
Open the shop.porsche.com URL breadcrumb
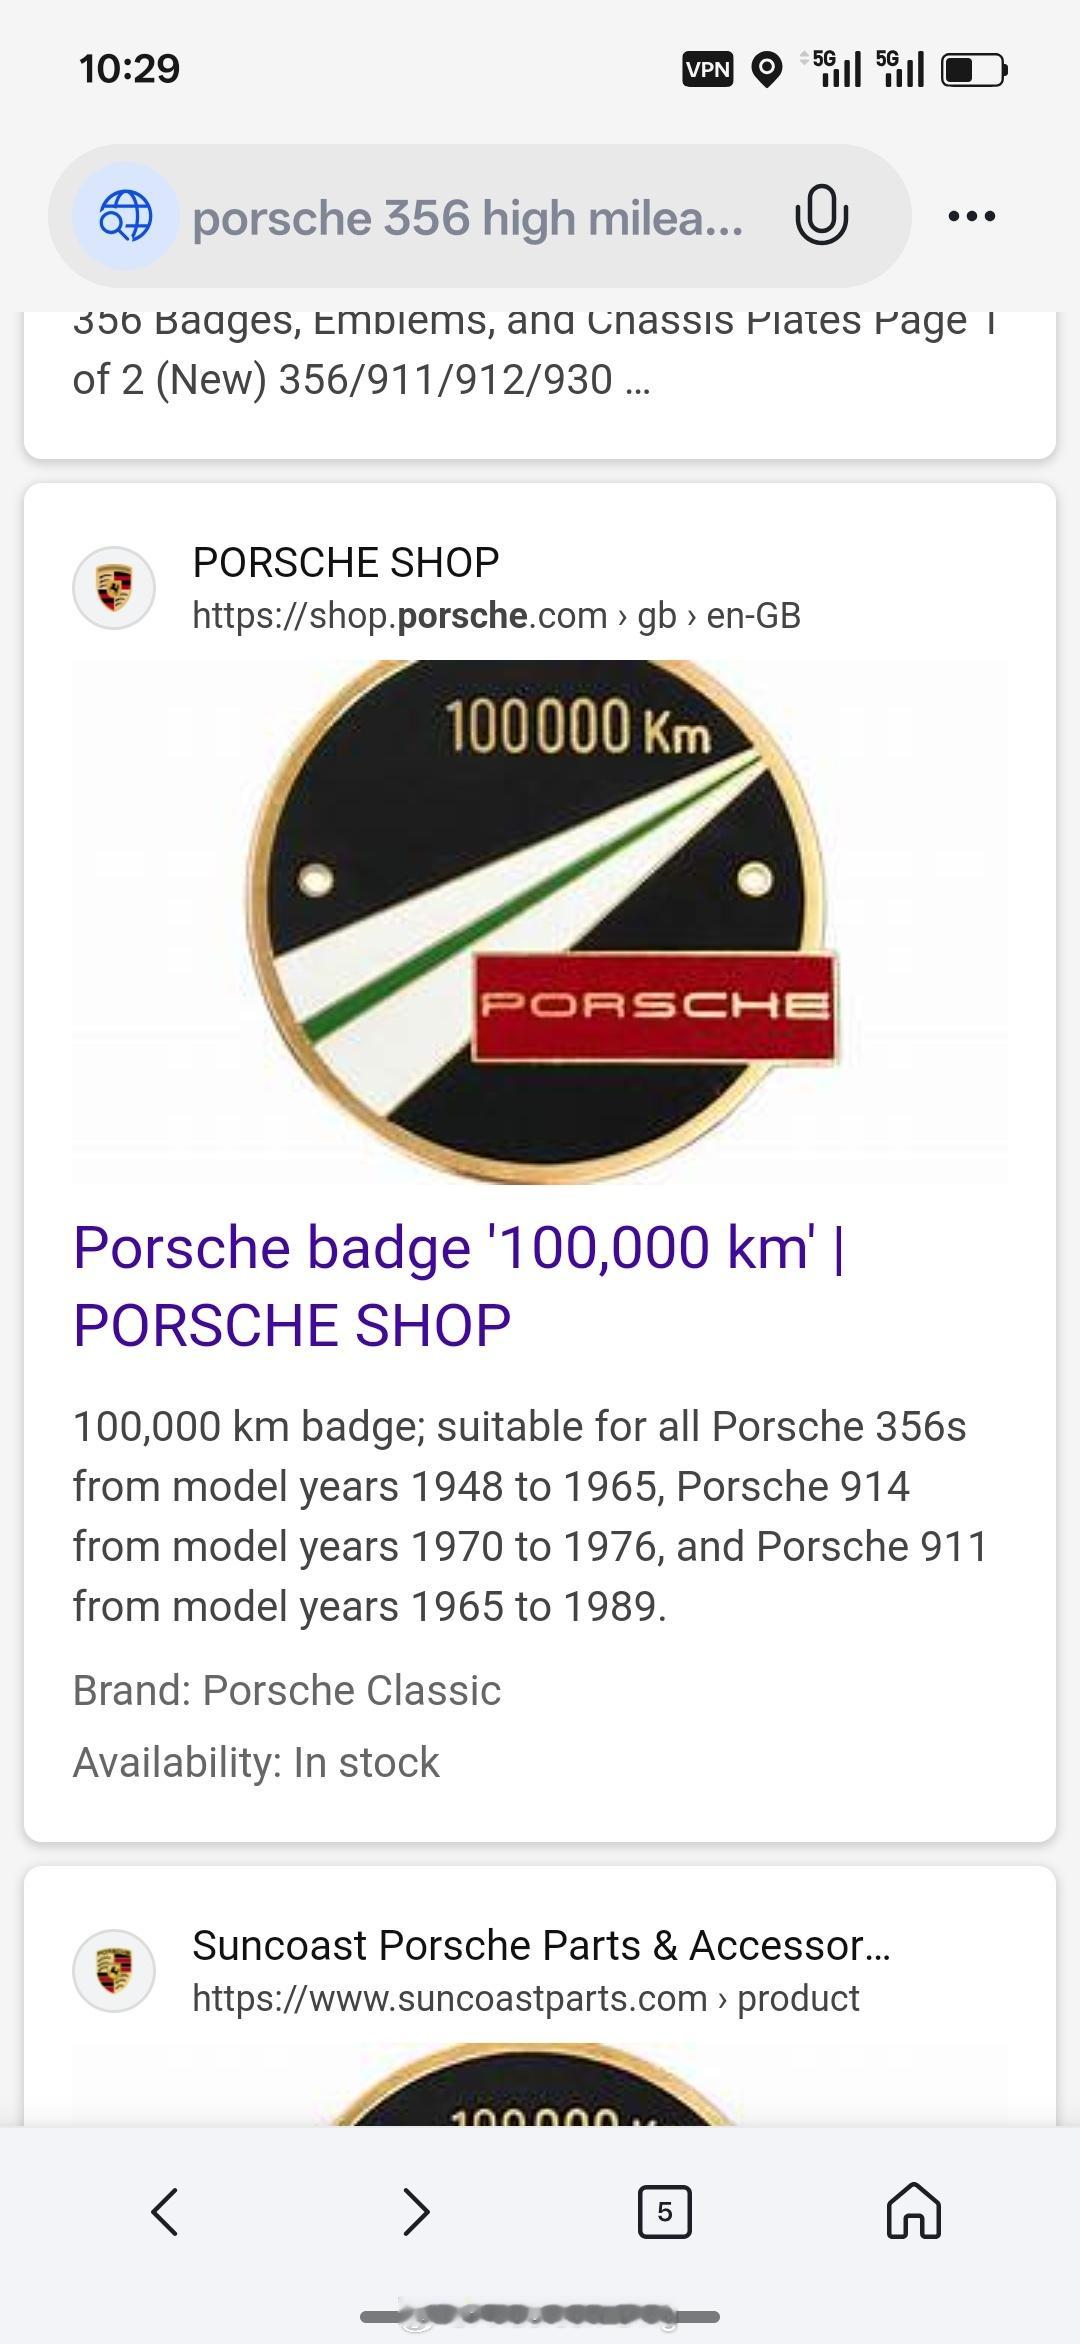pyautogui.click(x=496, y=615)
